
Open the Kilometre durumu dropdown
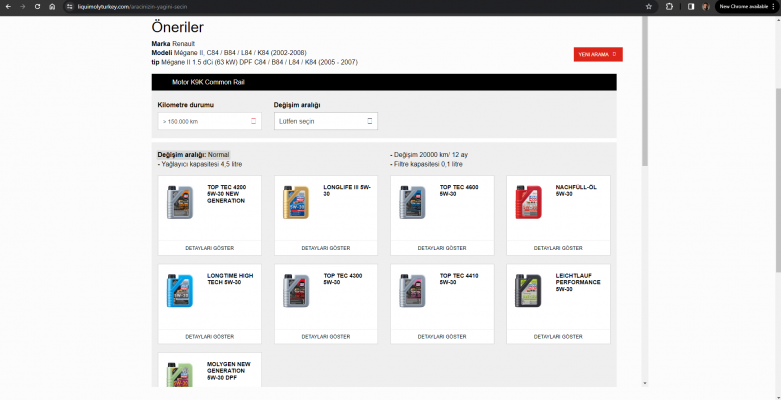point(209,121)
